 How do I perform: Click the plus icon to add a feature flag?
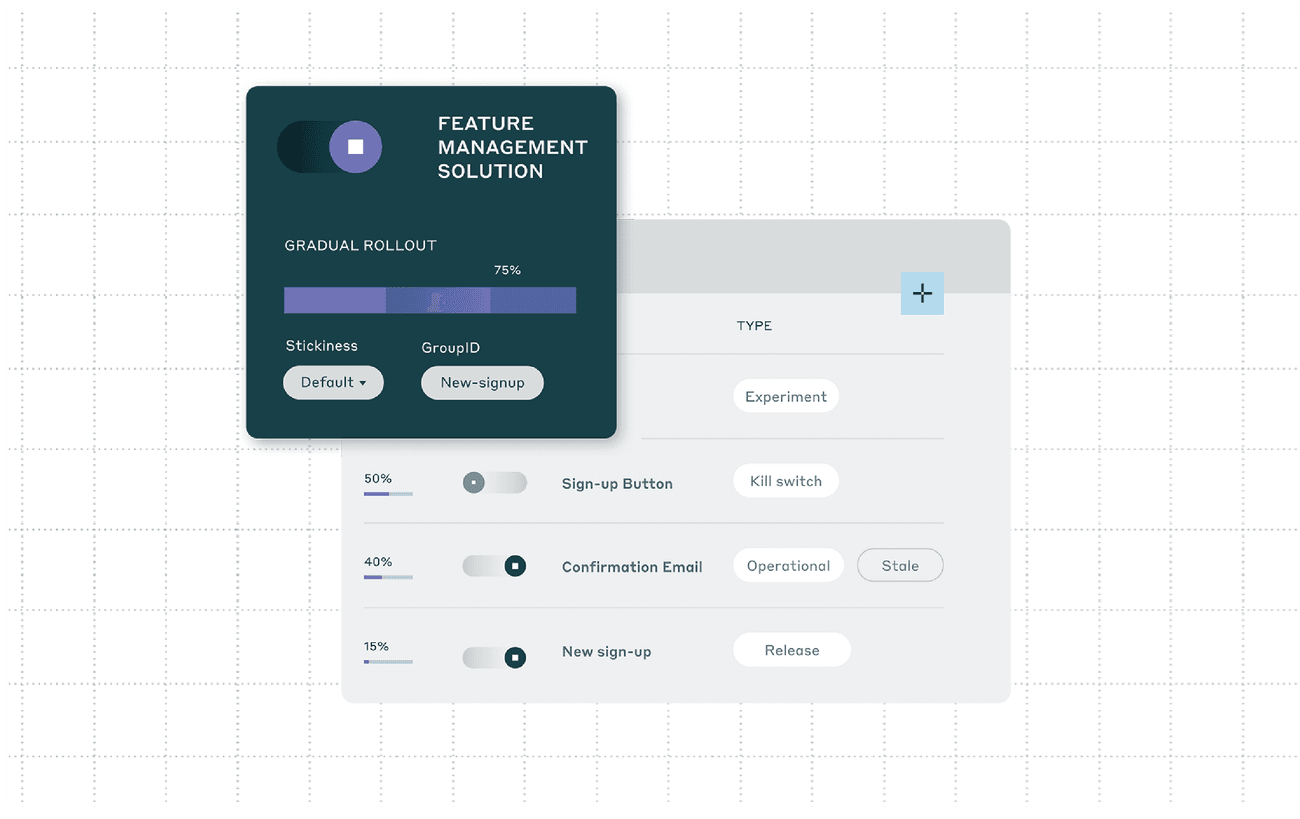922,293
